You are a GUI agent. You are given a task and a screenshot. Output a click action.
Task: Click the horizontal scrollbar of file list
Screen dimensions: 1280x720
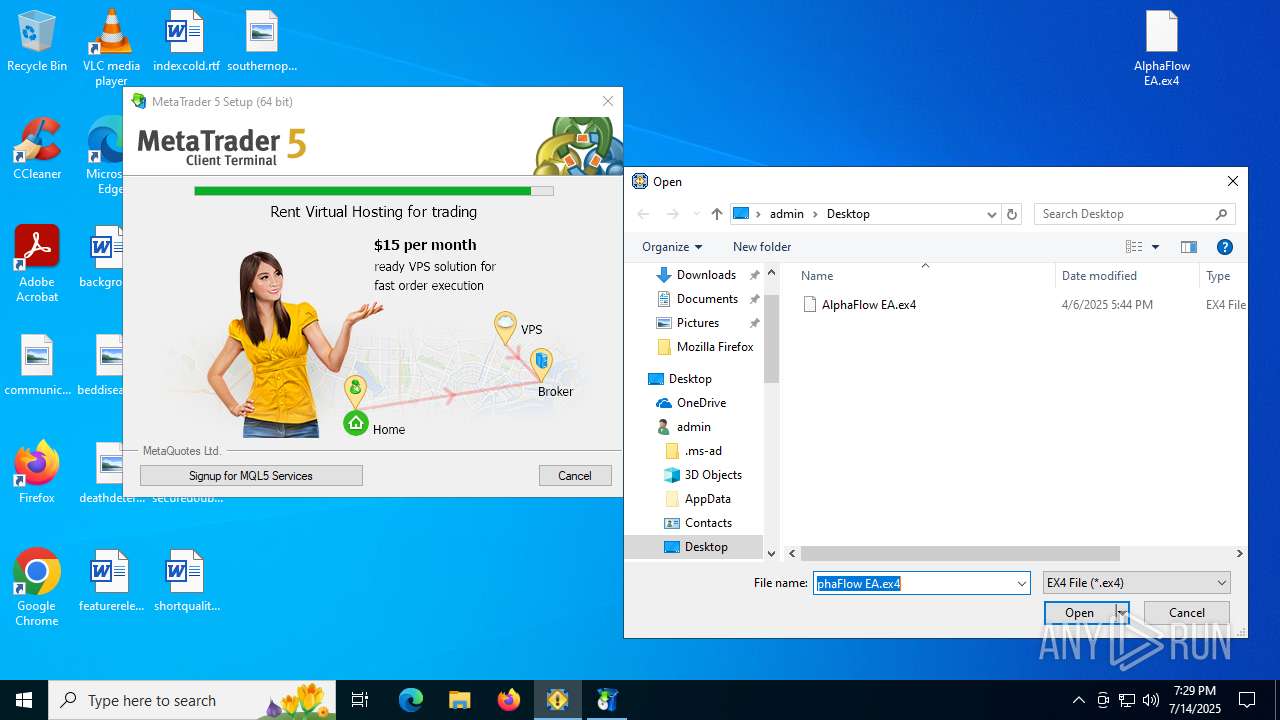click(x=960, y=553)
